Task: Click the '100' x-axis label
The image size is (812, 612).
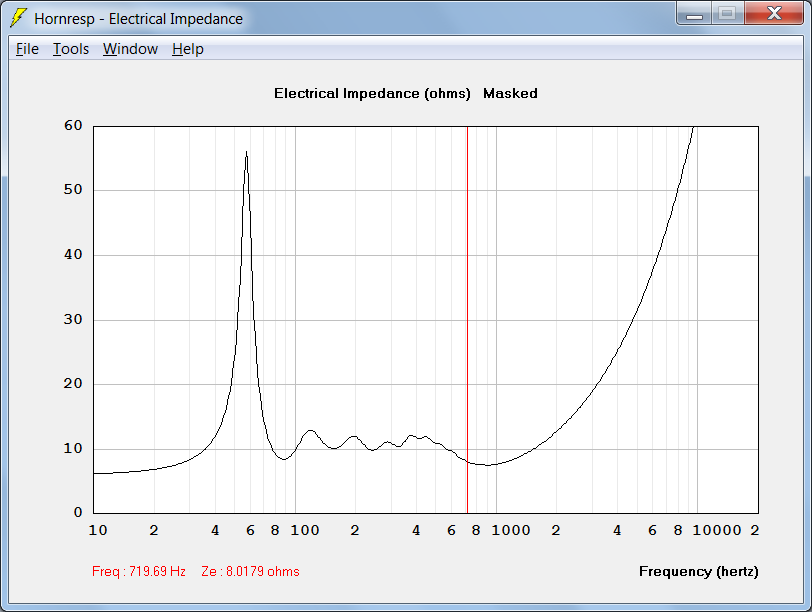Action: (304, 530)
